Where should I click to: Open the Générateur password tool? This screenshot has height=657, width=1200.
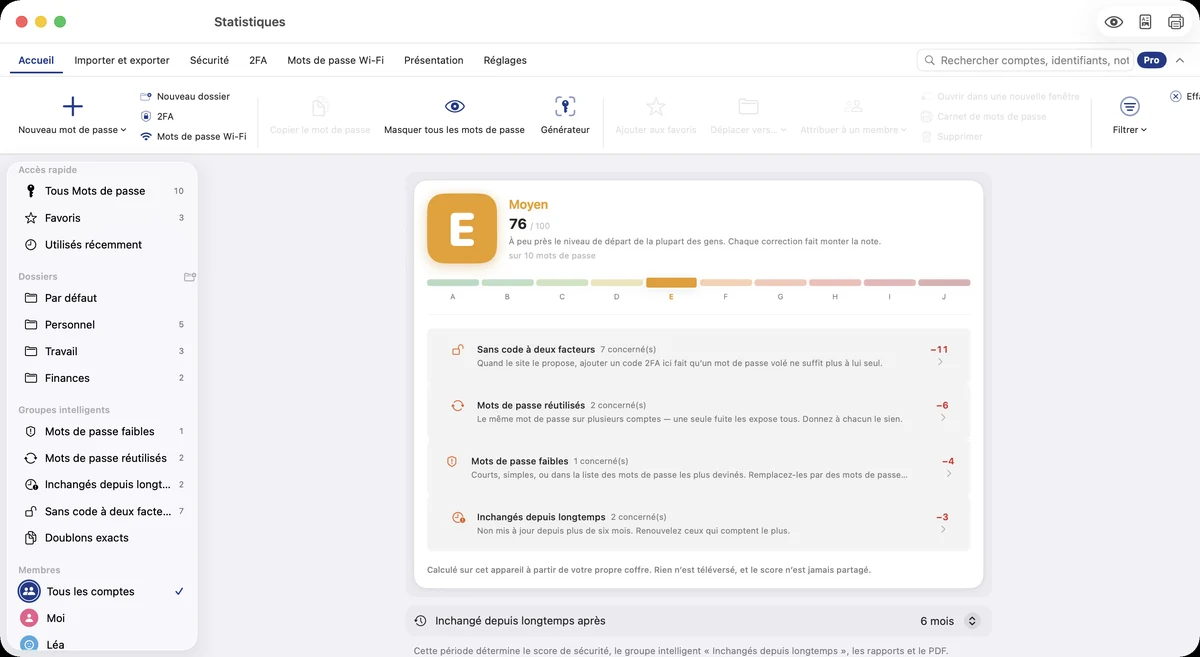click(x=565, y=115)
